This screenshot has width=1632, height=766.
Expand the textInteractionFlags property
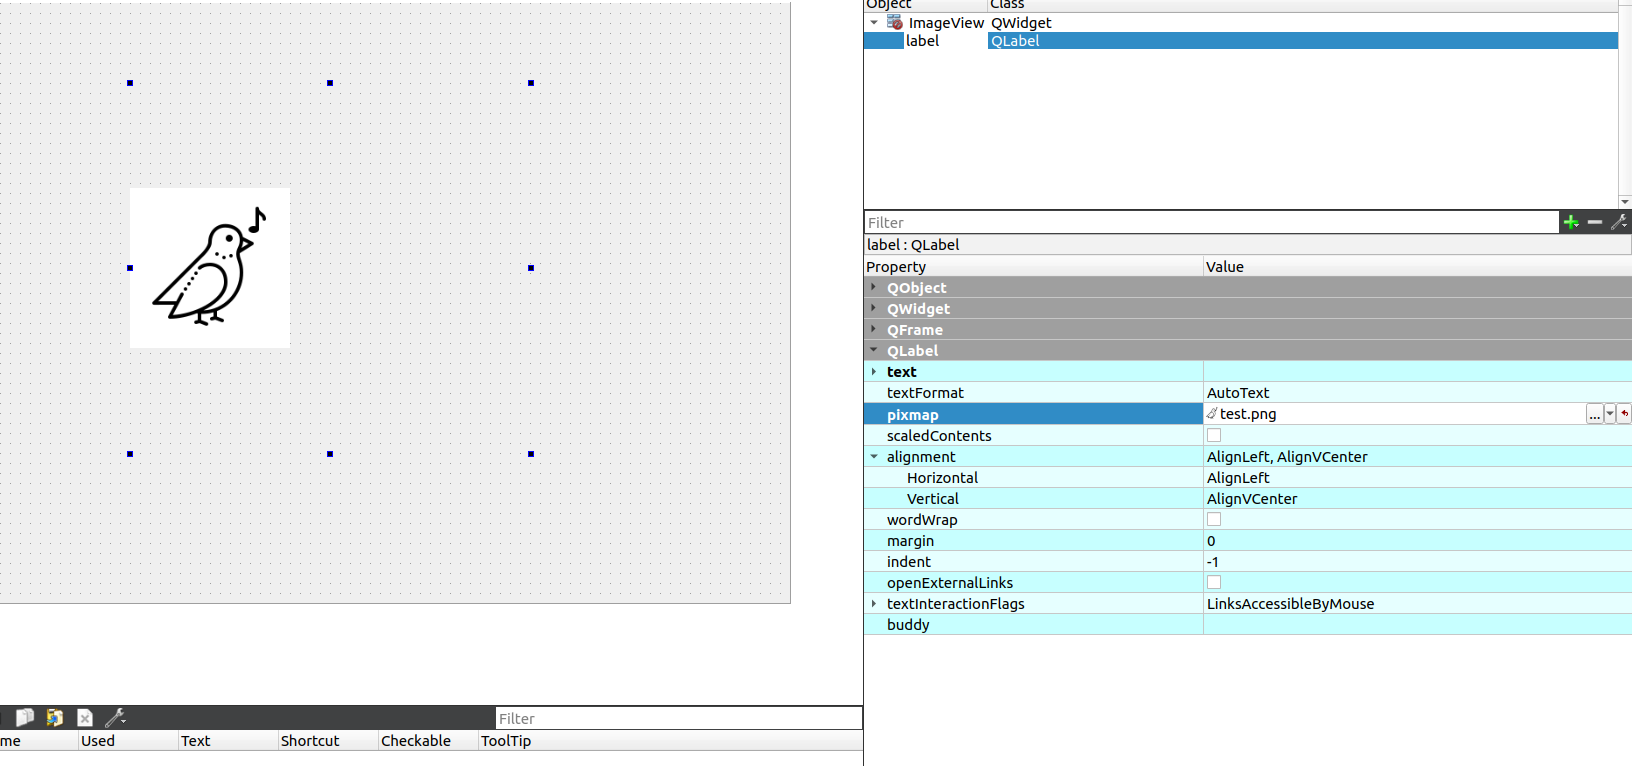click(874, 603)
